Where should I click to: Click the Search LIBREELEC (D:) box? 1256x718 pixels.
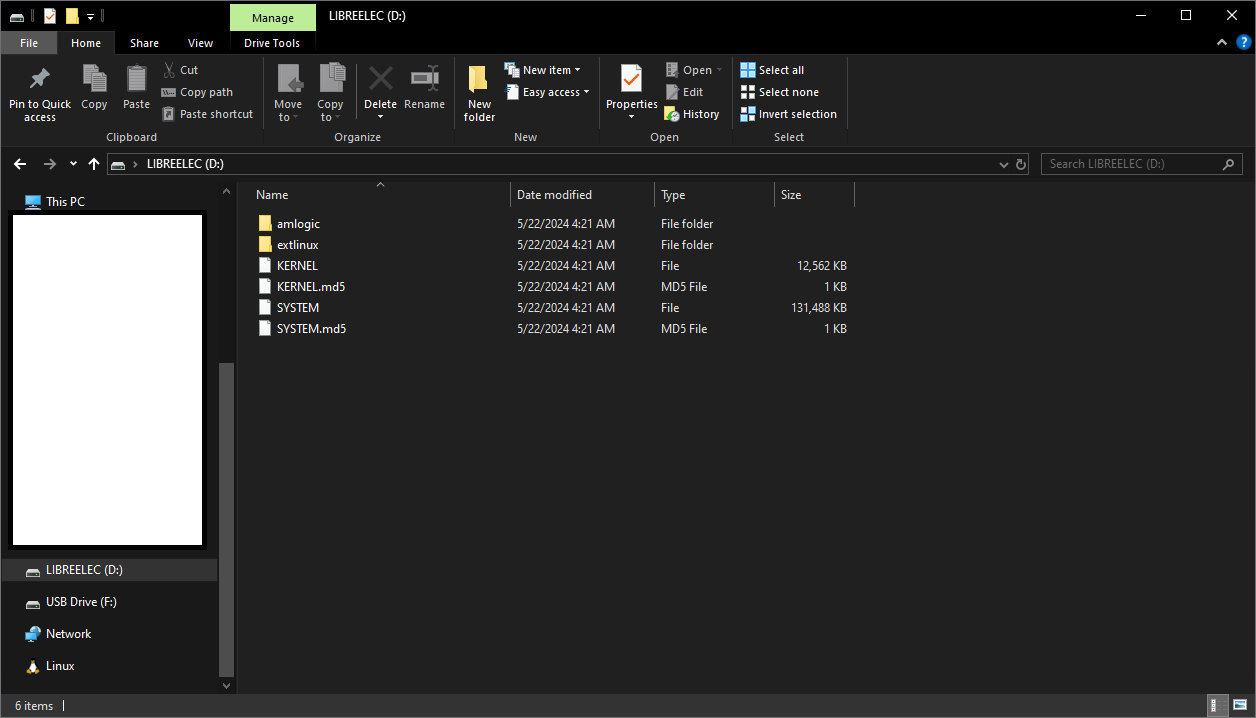pyautogui.click(x=1131, y=164)
